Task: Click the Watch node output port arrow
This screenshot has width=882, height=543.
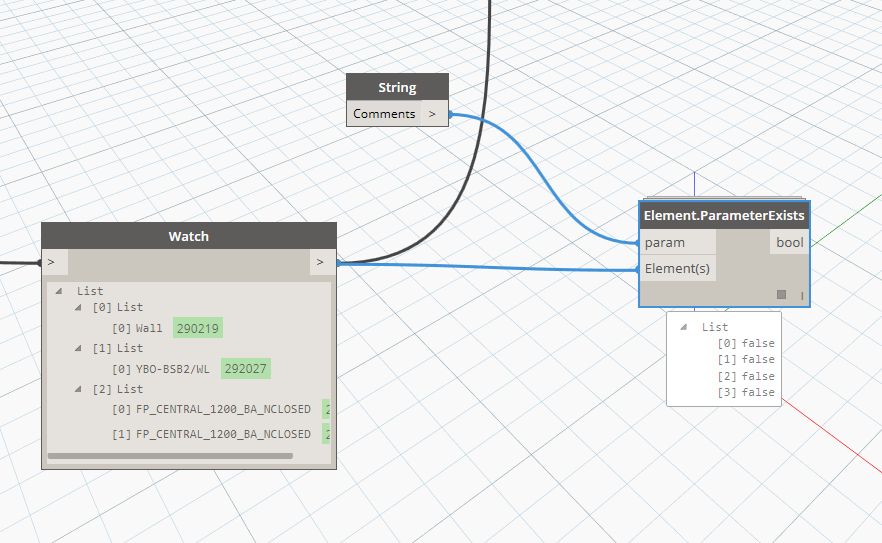Action: coord(320,262)
